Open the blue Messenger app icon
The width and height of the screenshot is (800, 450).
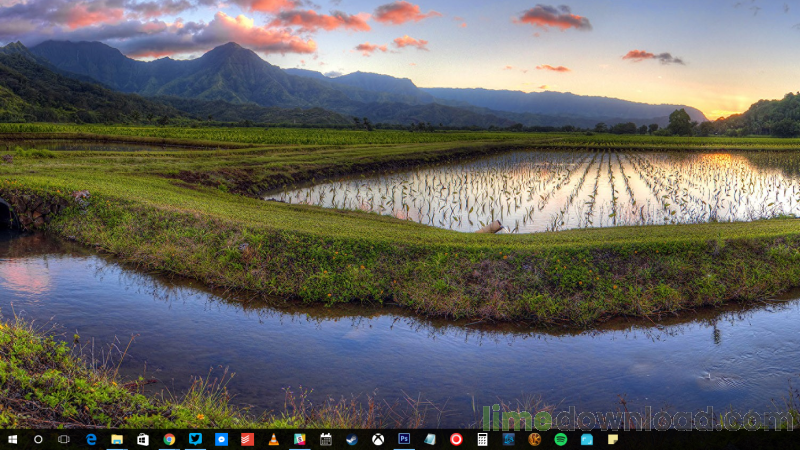(221, 439)
